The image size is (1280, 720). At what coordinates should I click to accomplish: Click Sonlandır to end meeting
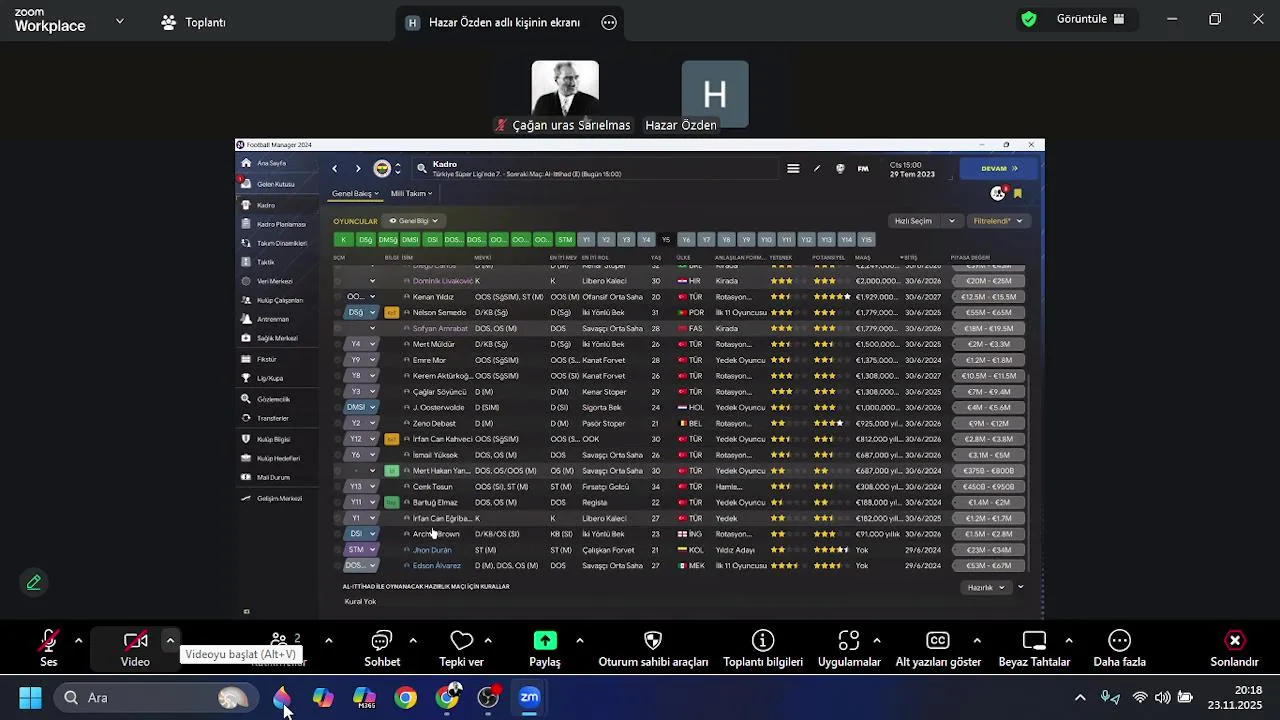pyautogui.click(x=1235, y=648)
